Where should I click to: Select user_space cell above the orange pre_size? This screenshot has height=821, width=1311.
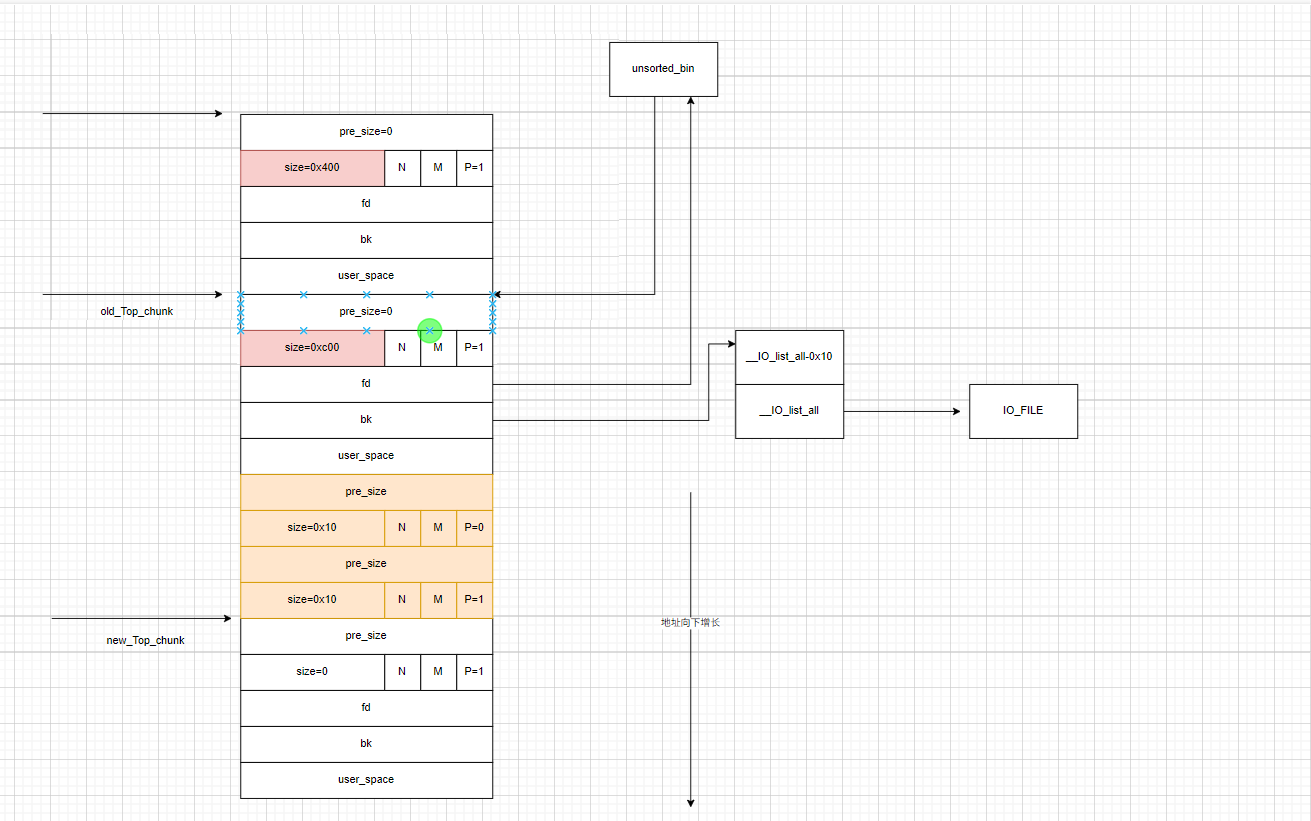point(366,456)
